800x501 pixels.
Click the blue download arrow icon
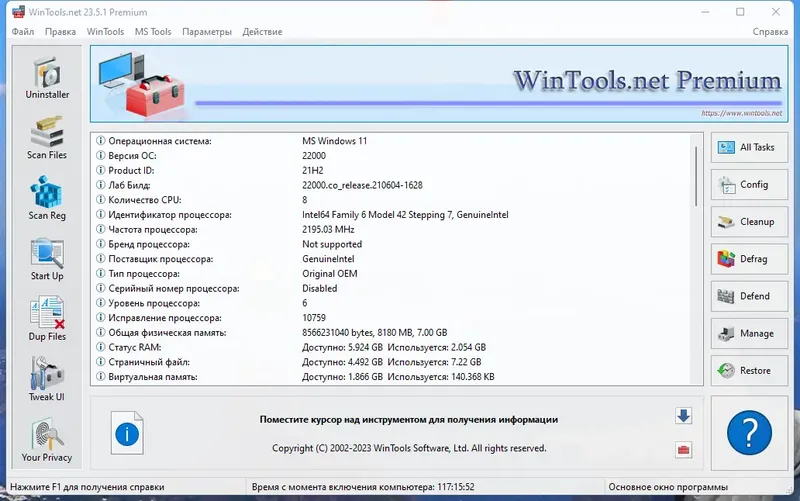click(x=684, y=416)
